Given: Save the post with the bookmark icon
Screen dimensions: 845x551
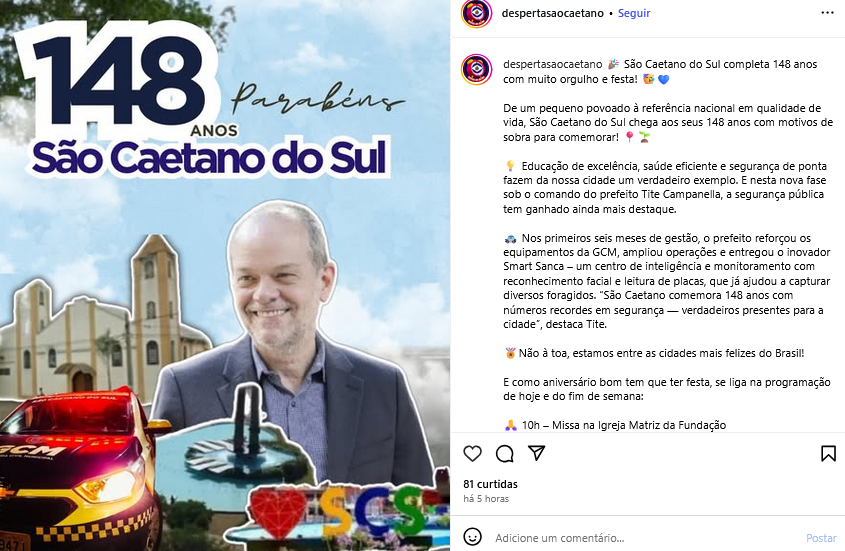Looking at the screenshot, I should pyautogui.click(x=828, y=453).
